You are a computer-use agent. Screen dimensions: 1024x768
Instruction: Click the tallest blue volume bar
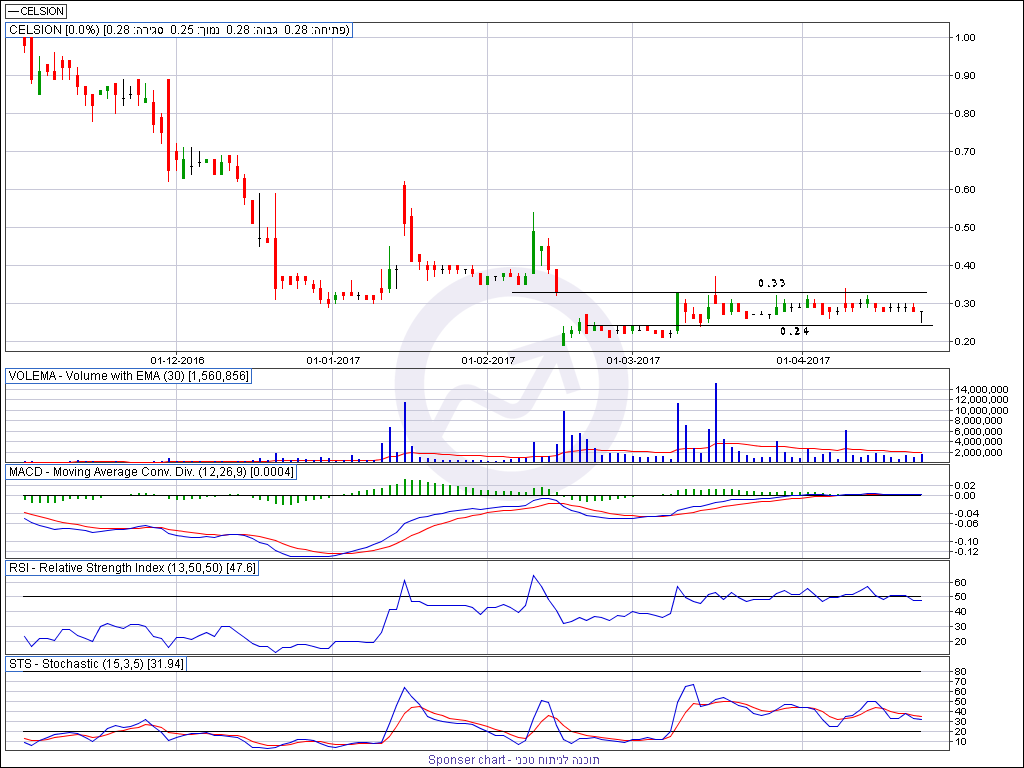pos(716,423)
